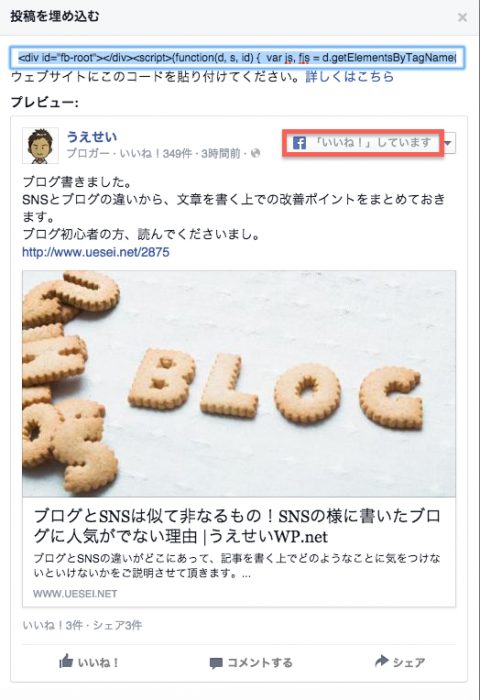Click the BLOG cookie letters image

(x=239, y=383)
